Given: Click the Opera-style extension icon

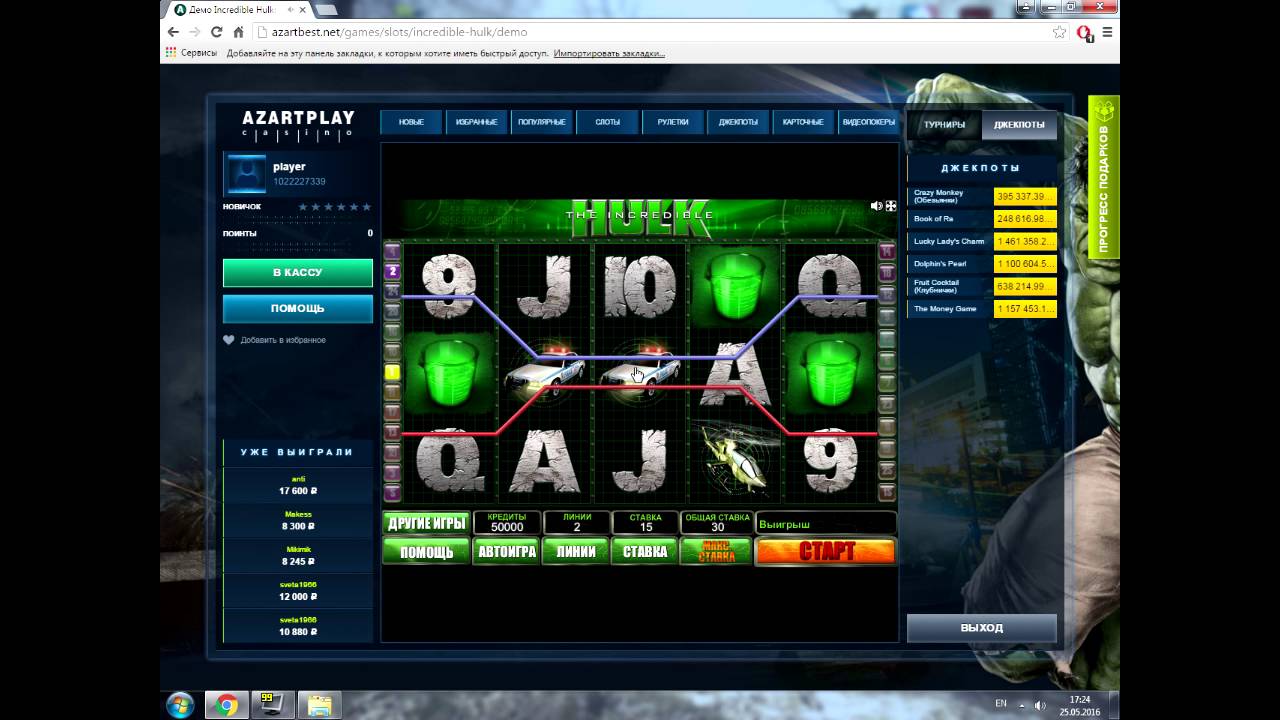Looking at the screenshot, I should 1085,32.
